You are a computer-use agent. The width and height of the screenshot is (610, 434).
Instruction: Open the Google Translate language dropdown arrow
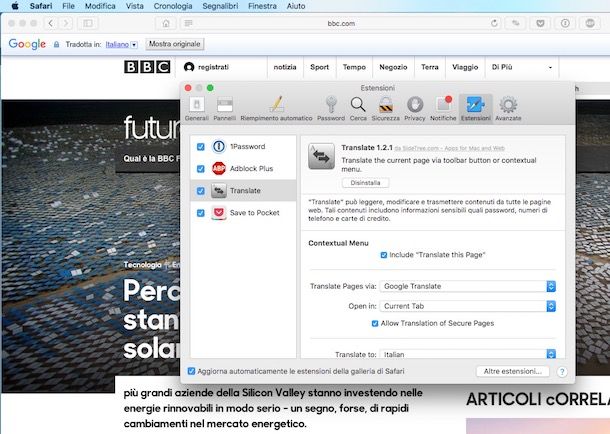tap(134, 45)
